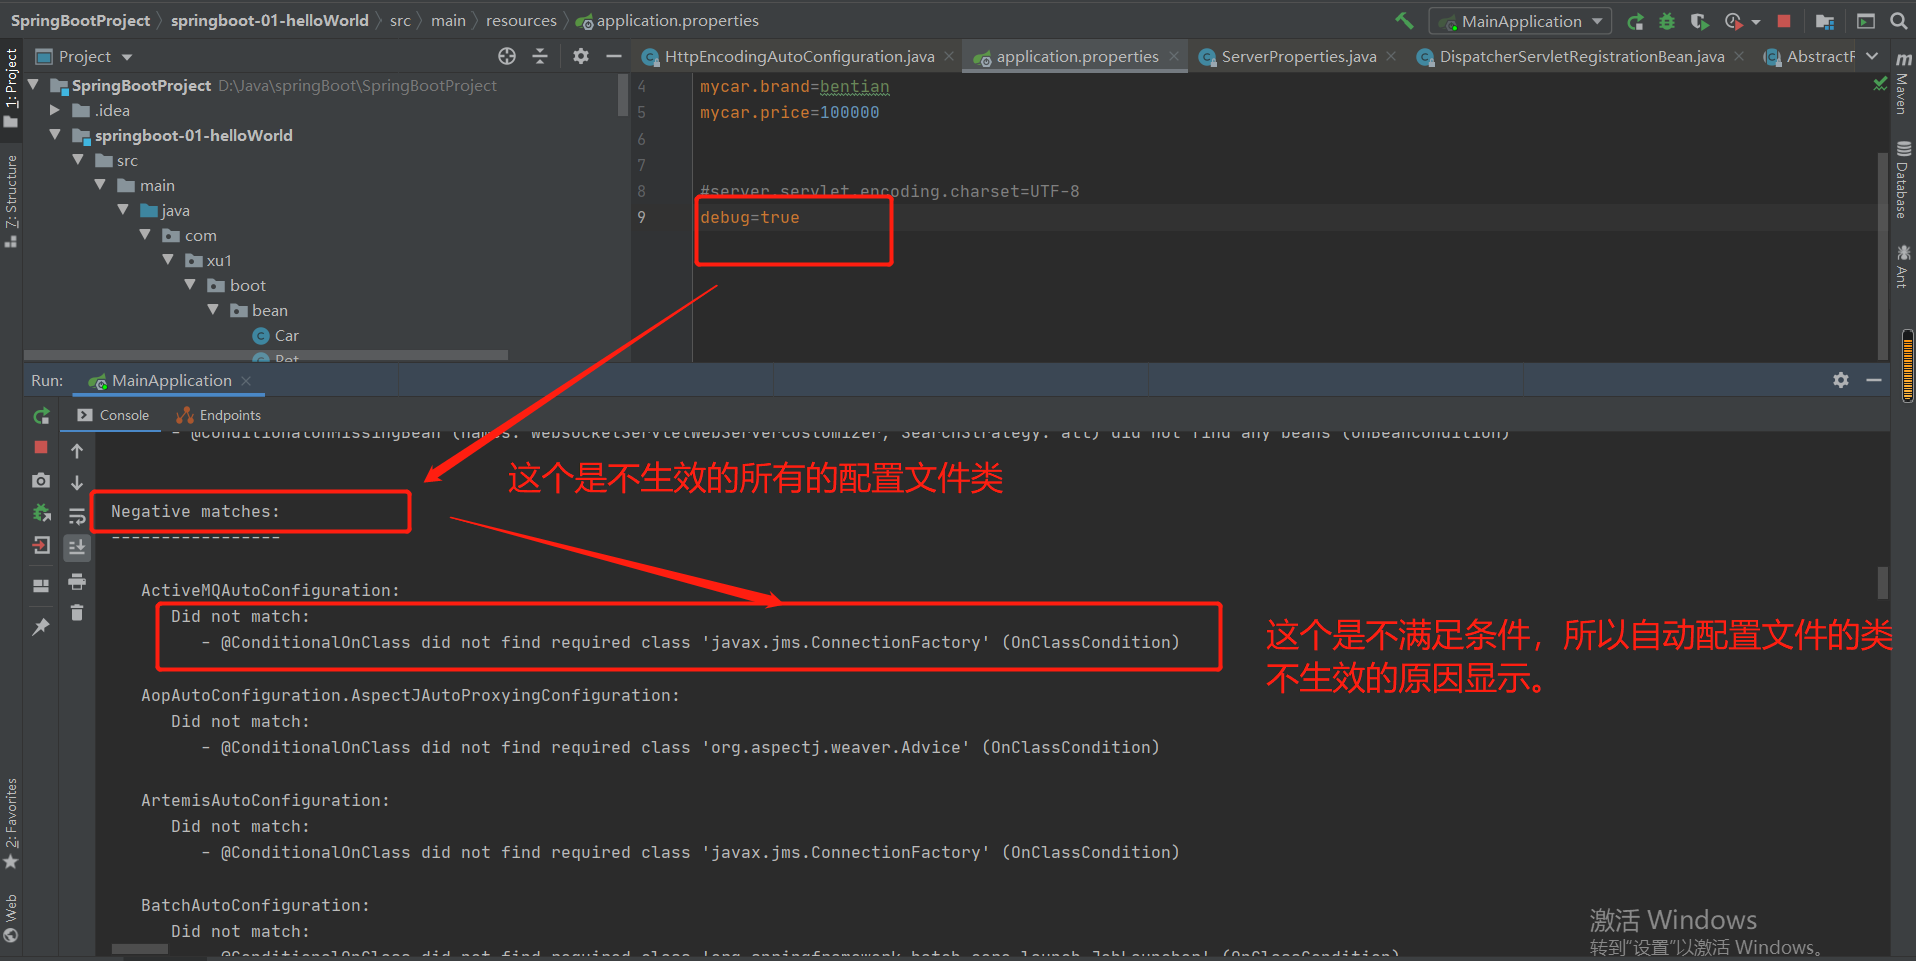Switch to the Endpoints tab
Image resolution: width=1916 pixels, height=961 pixels.
218,415
